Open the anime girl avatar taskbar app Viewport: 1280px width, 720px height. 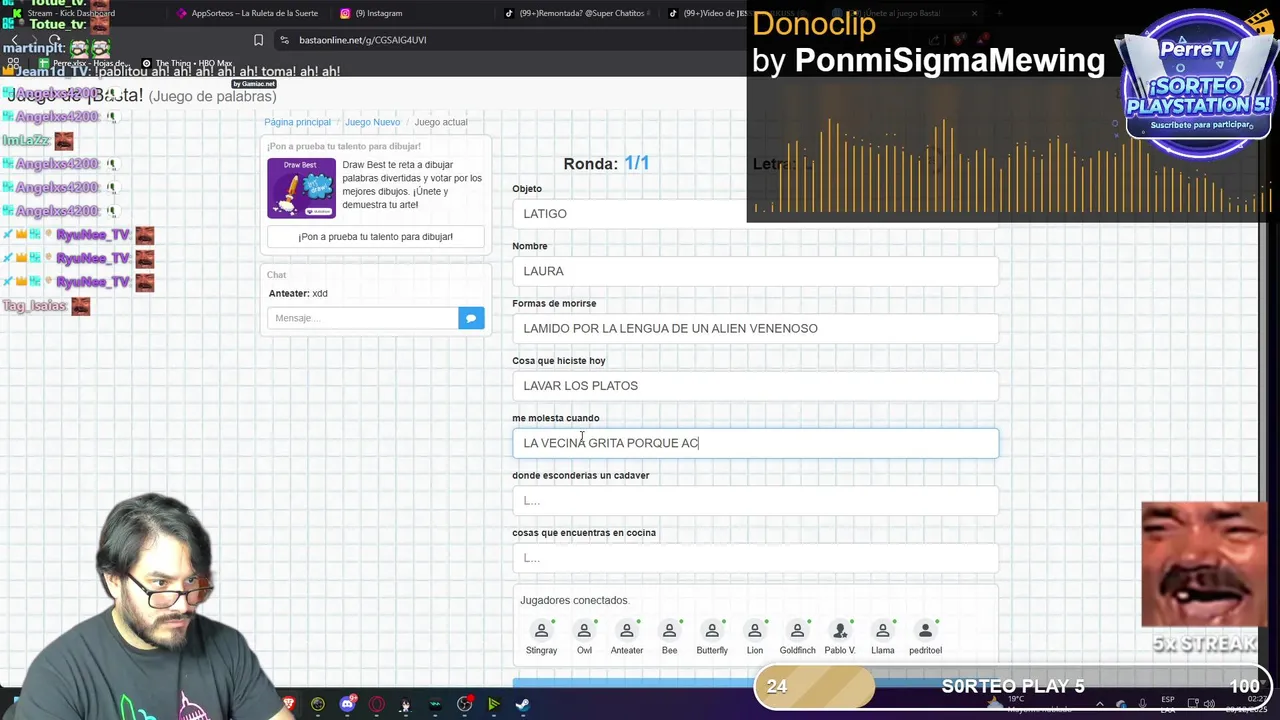tap(405, 704)
